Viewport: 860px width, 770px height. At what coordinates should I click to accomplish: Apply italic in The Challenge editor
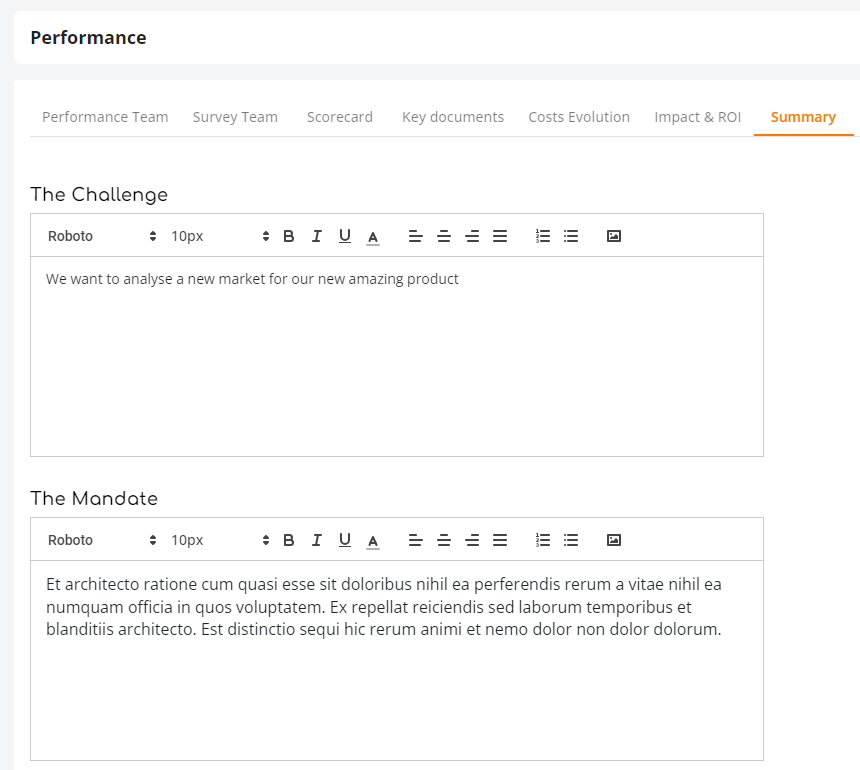pos(316,236)
